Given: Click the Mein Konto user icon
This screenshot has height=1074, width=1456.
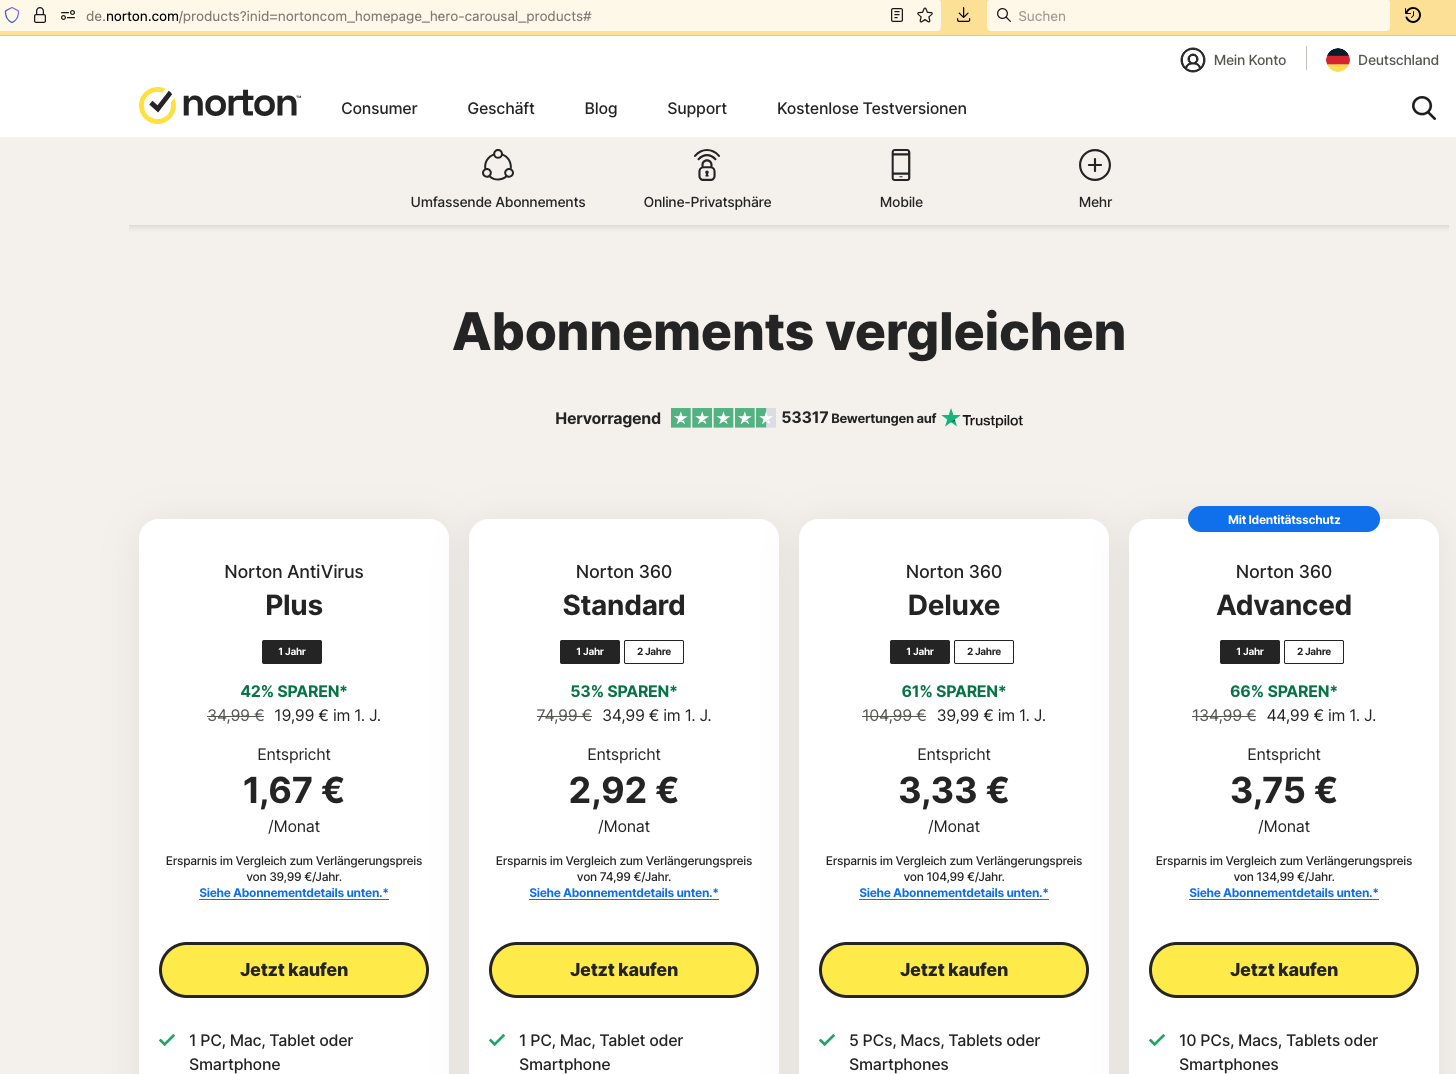Looking at the screenshot, I should click(1192, 60).
